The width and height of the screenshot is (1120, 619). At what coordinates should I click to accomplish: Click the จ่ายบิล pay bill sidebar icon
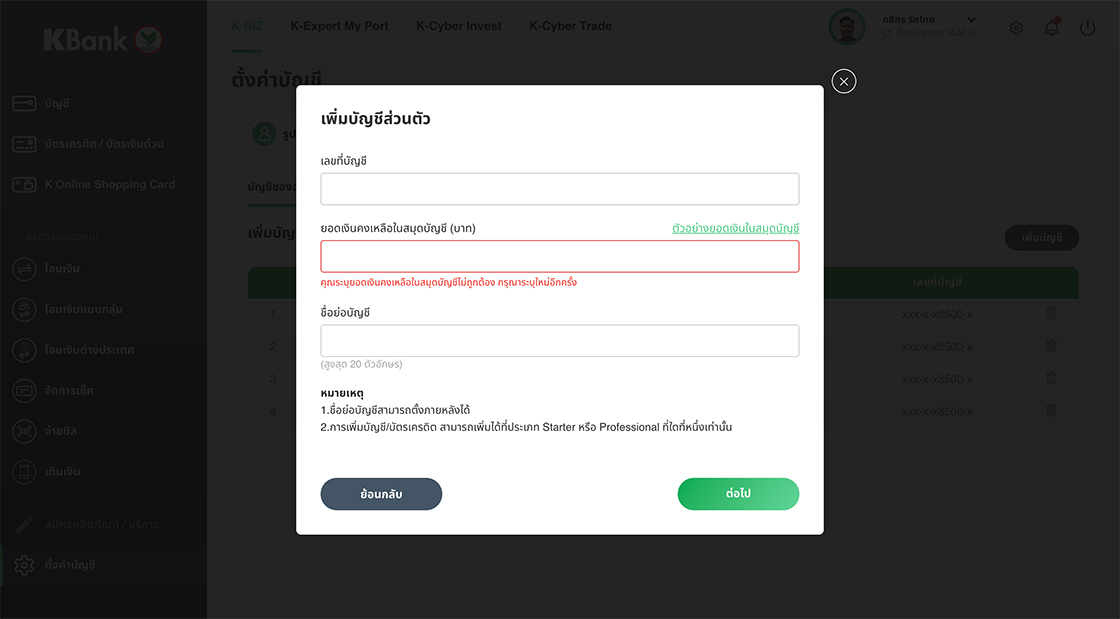[x=25, y=431]
